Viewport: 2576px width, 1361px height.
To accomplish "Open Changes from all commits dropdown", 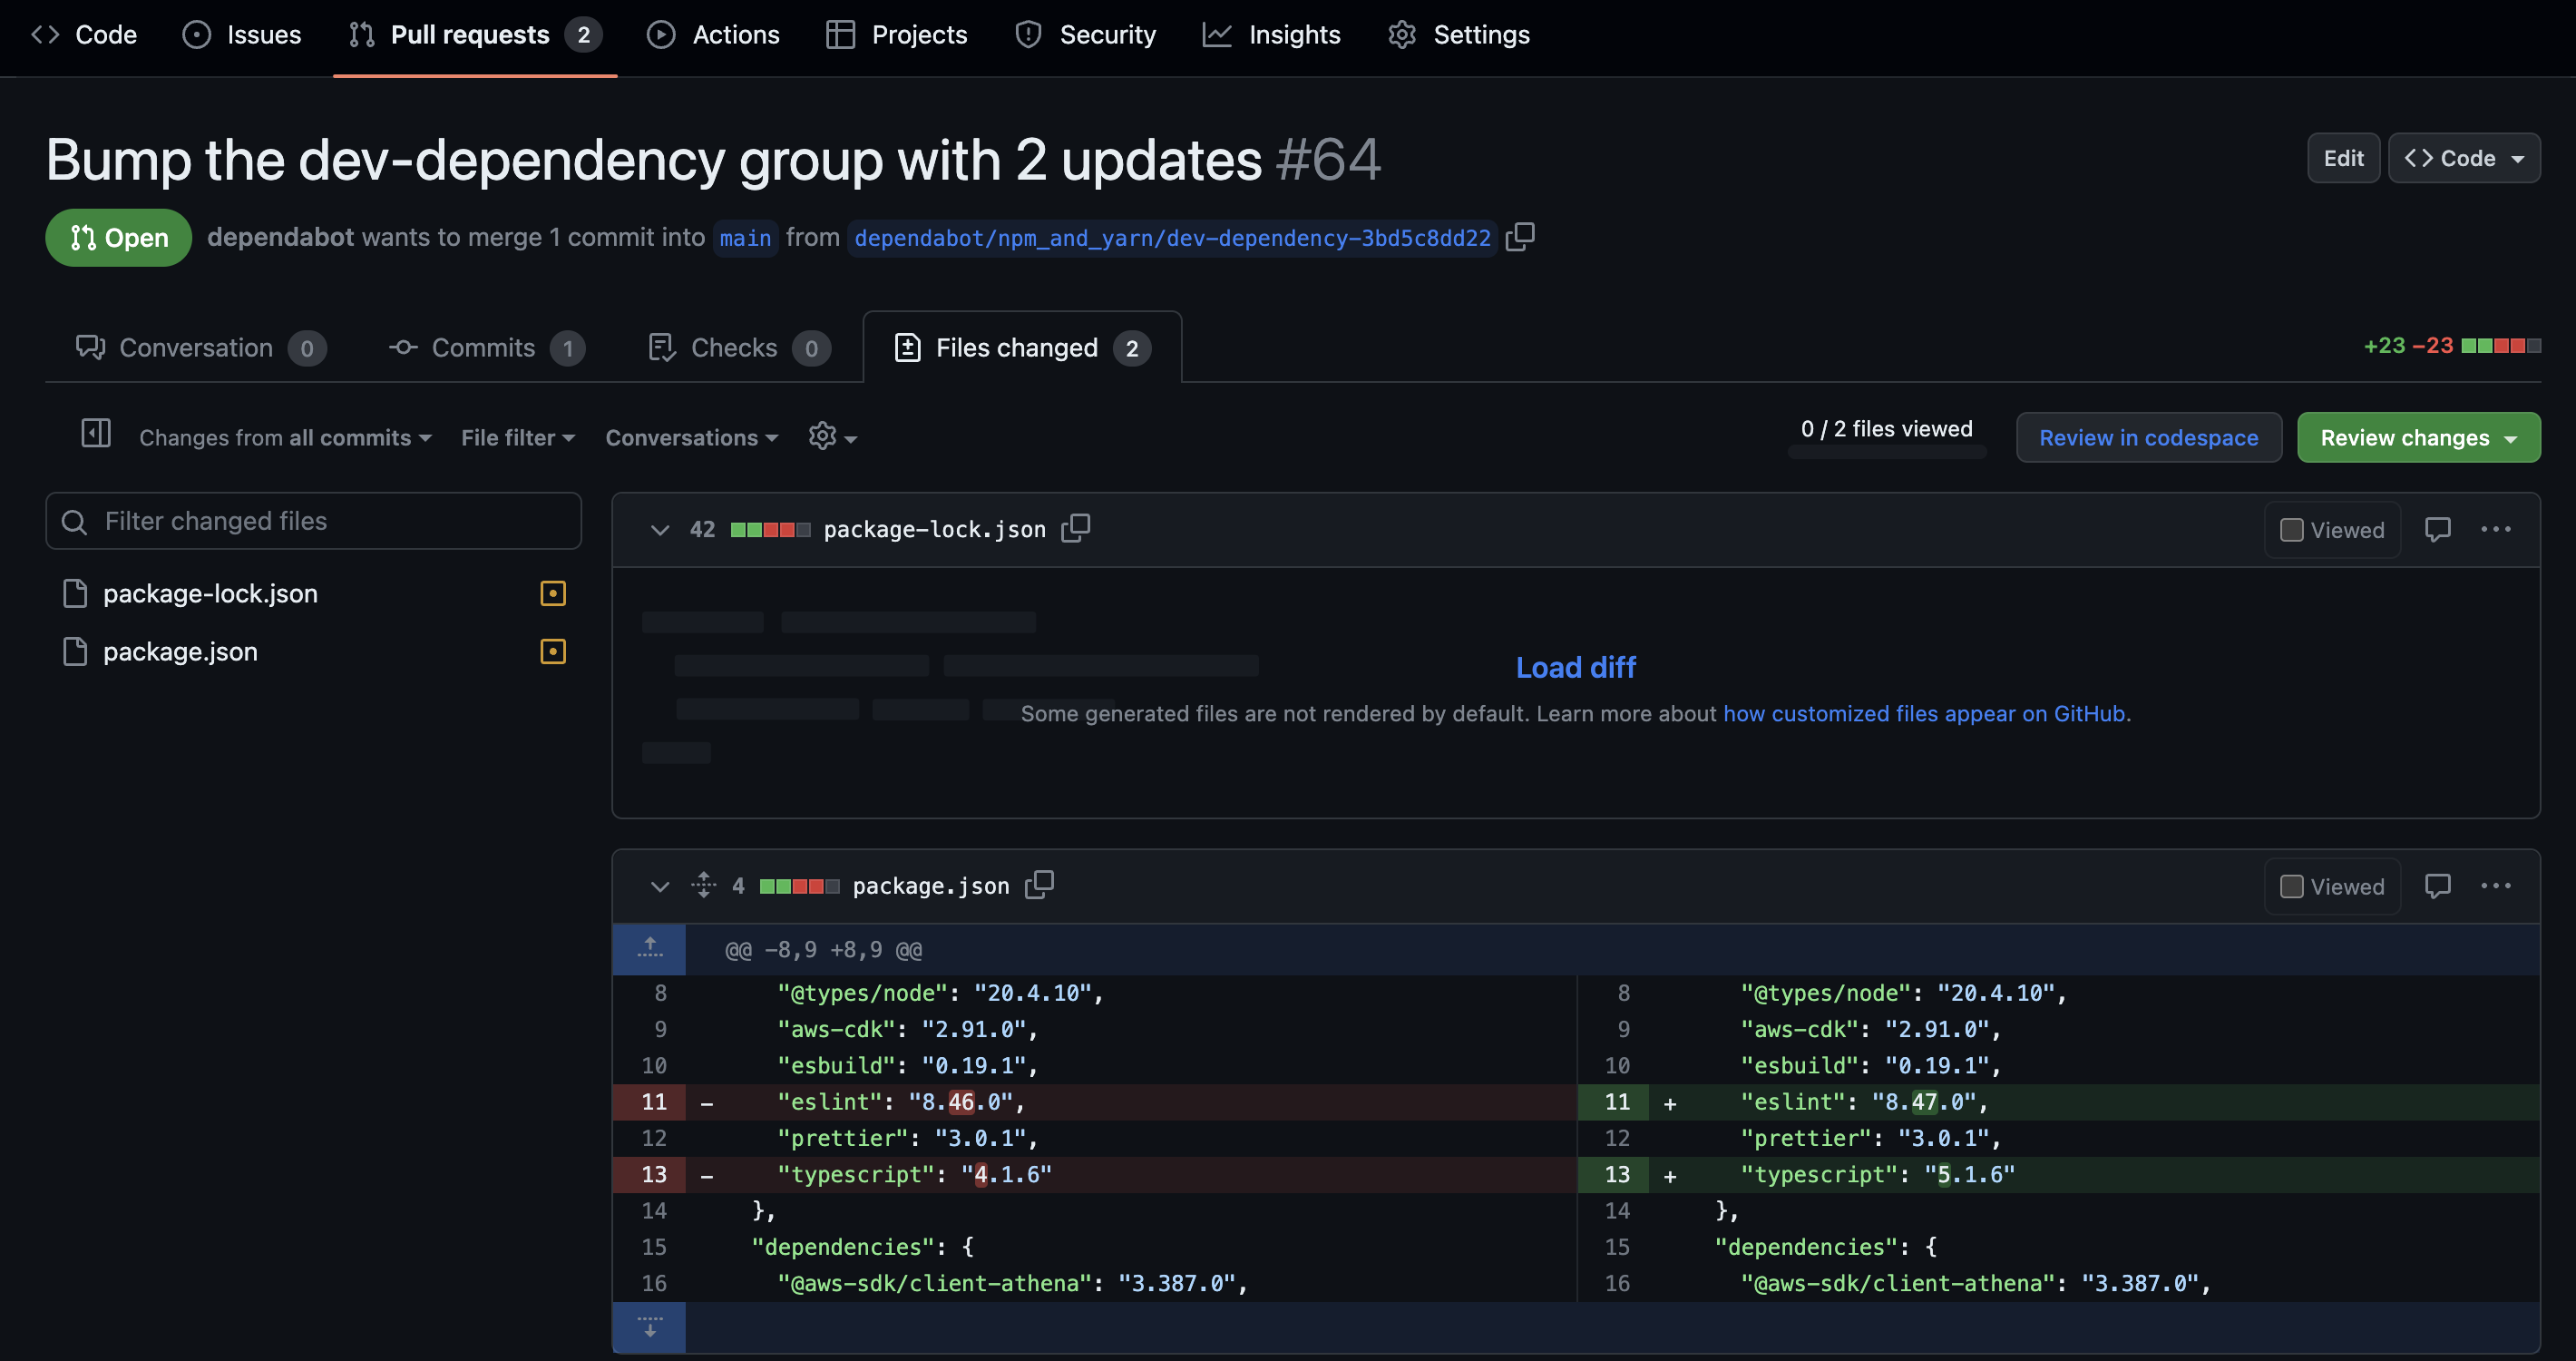I will (286, 437).
